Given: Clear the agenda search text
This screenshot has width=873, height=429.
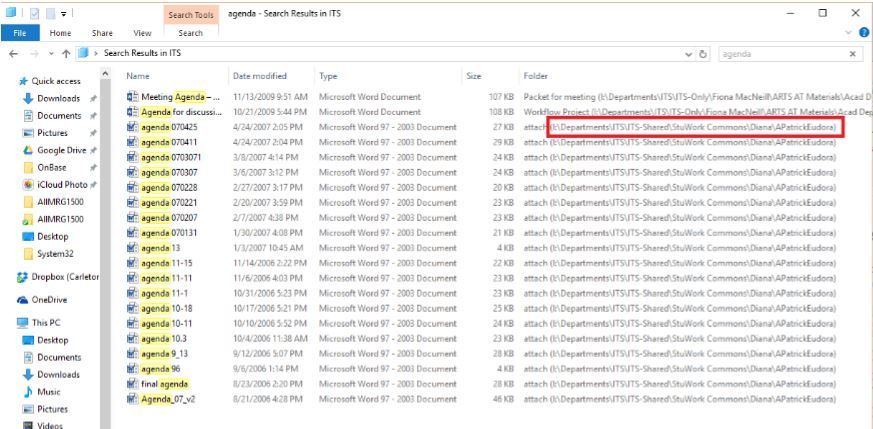Looking at the screenshot, I should click(x=852, y=53).
